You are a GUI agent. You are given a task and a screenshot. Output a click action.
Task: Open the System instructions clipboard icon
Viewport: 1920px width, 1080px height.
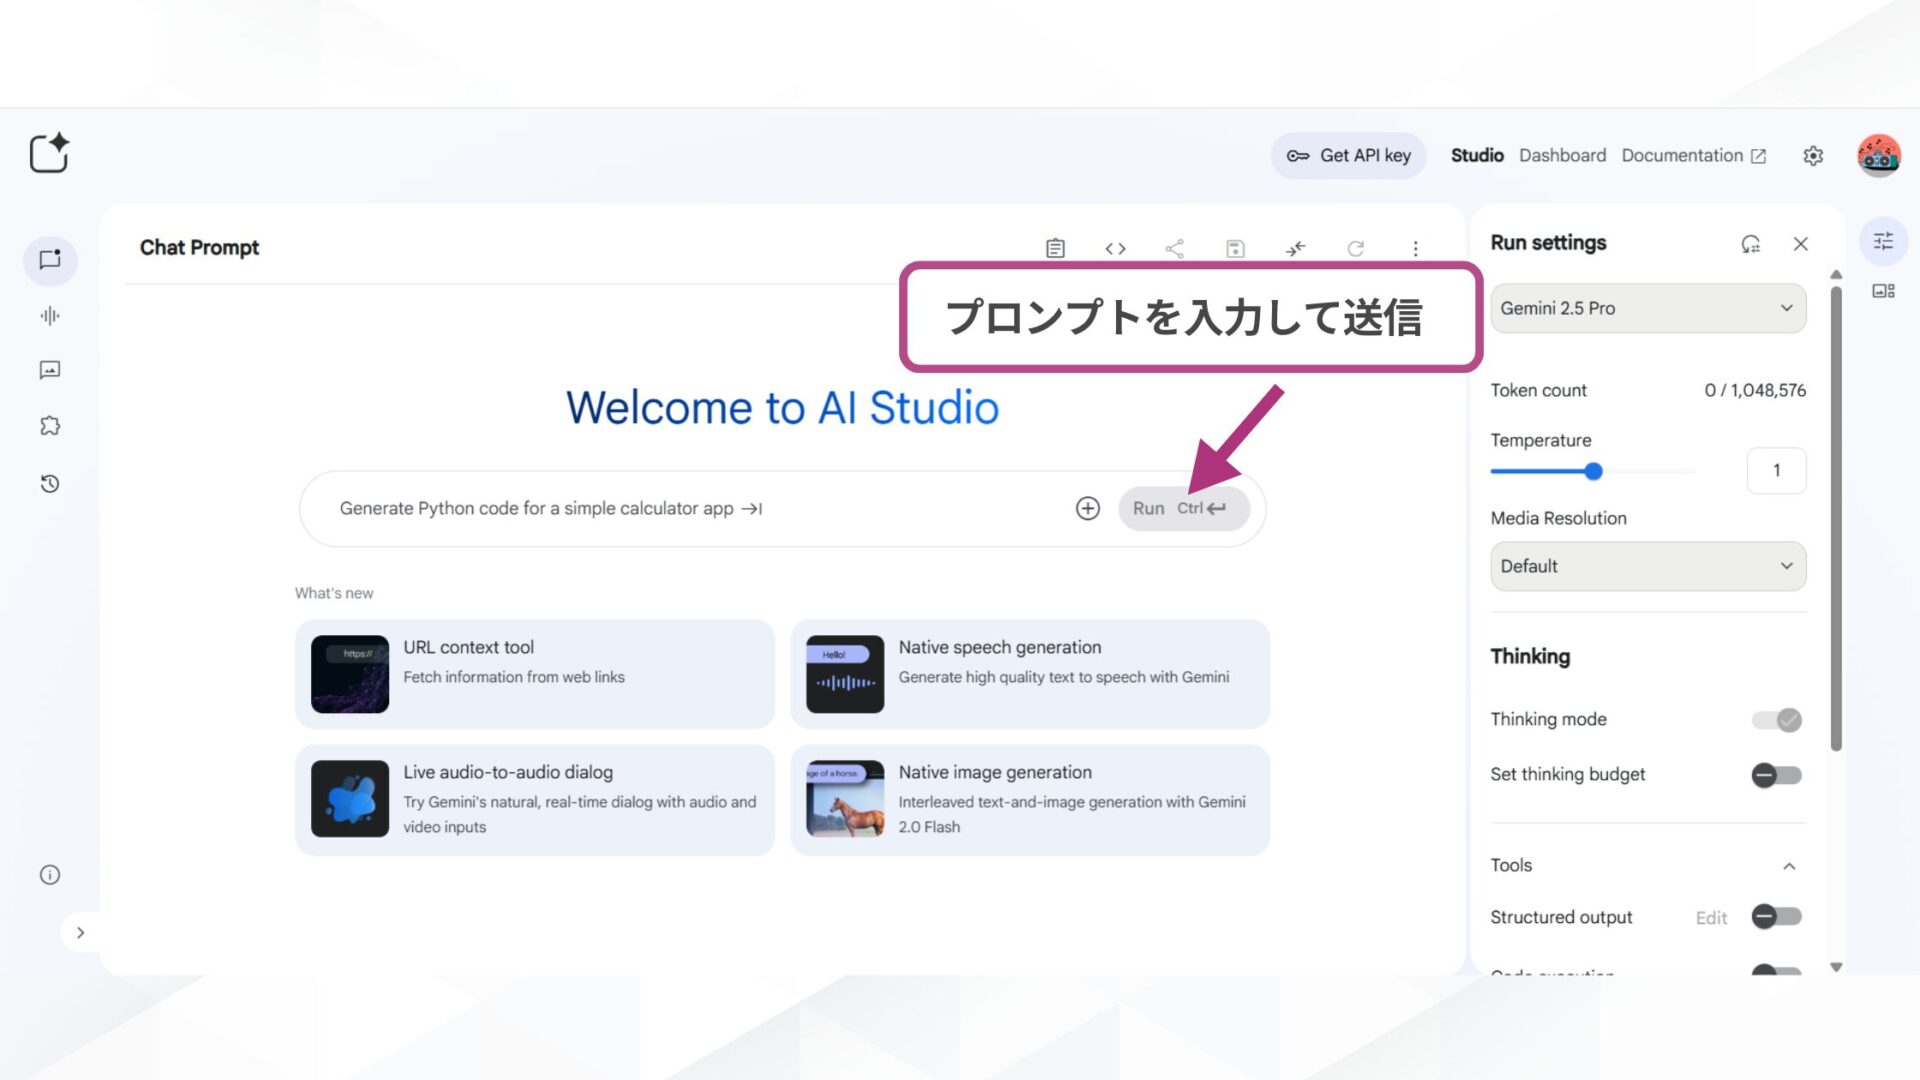point(1054,248)
